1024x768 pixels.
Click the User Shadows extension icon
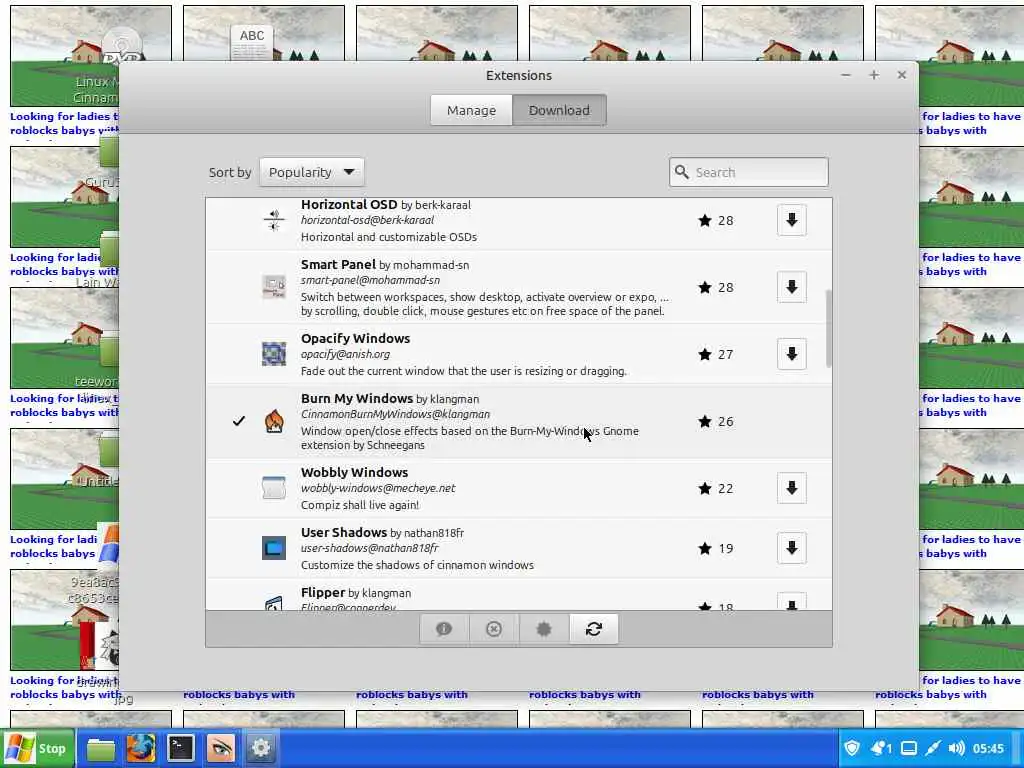pos(274,548)
